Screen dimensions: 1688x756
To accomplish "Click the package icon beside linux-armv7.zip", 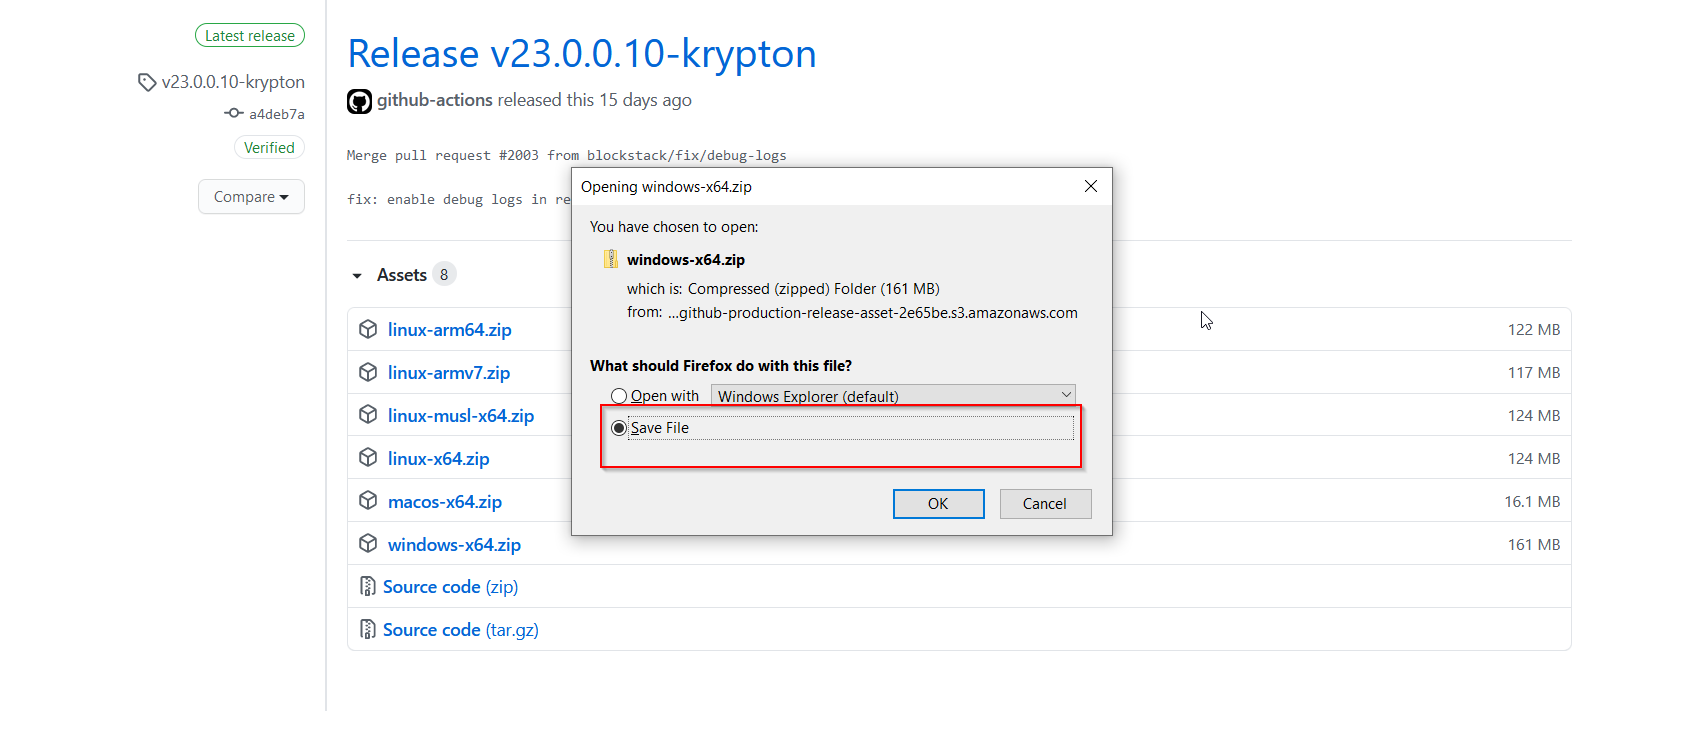I will click(x=368, y=372).
